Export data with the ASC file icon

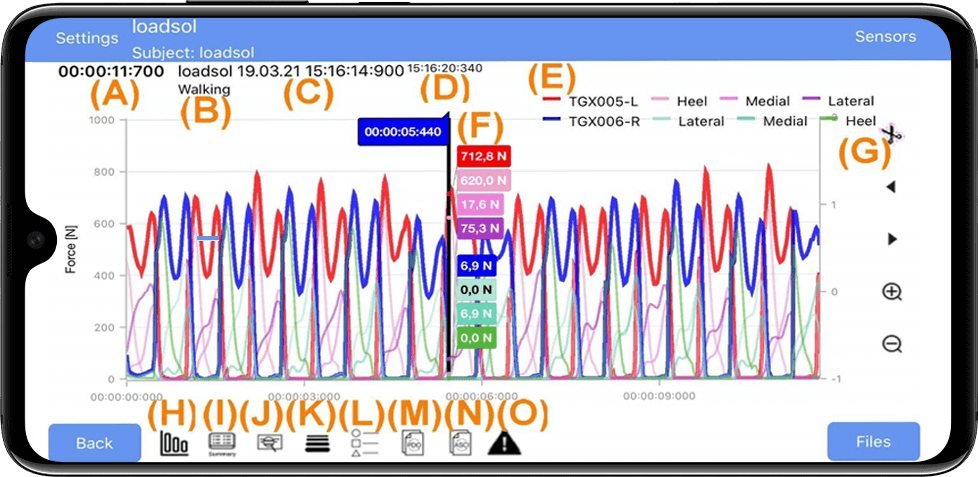(x=460, y=443)
